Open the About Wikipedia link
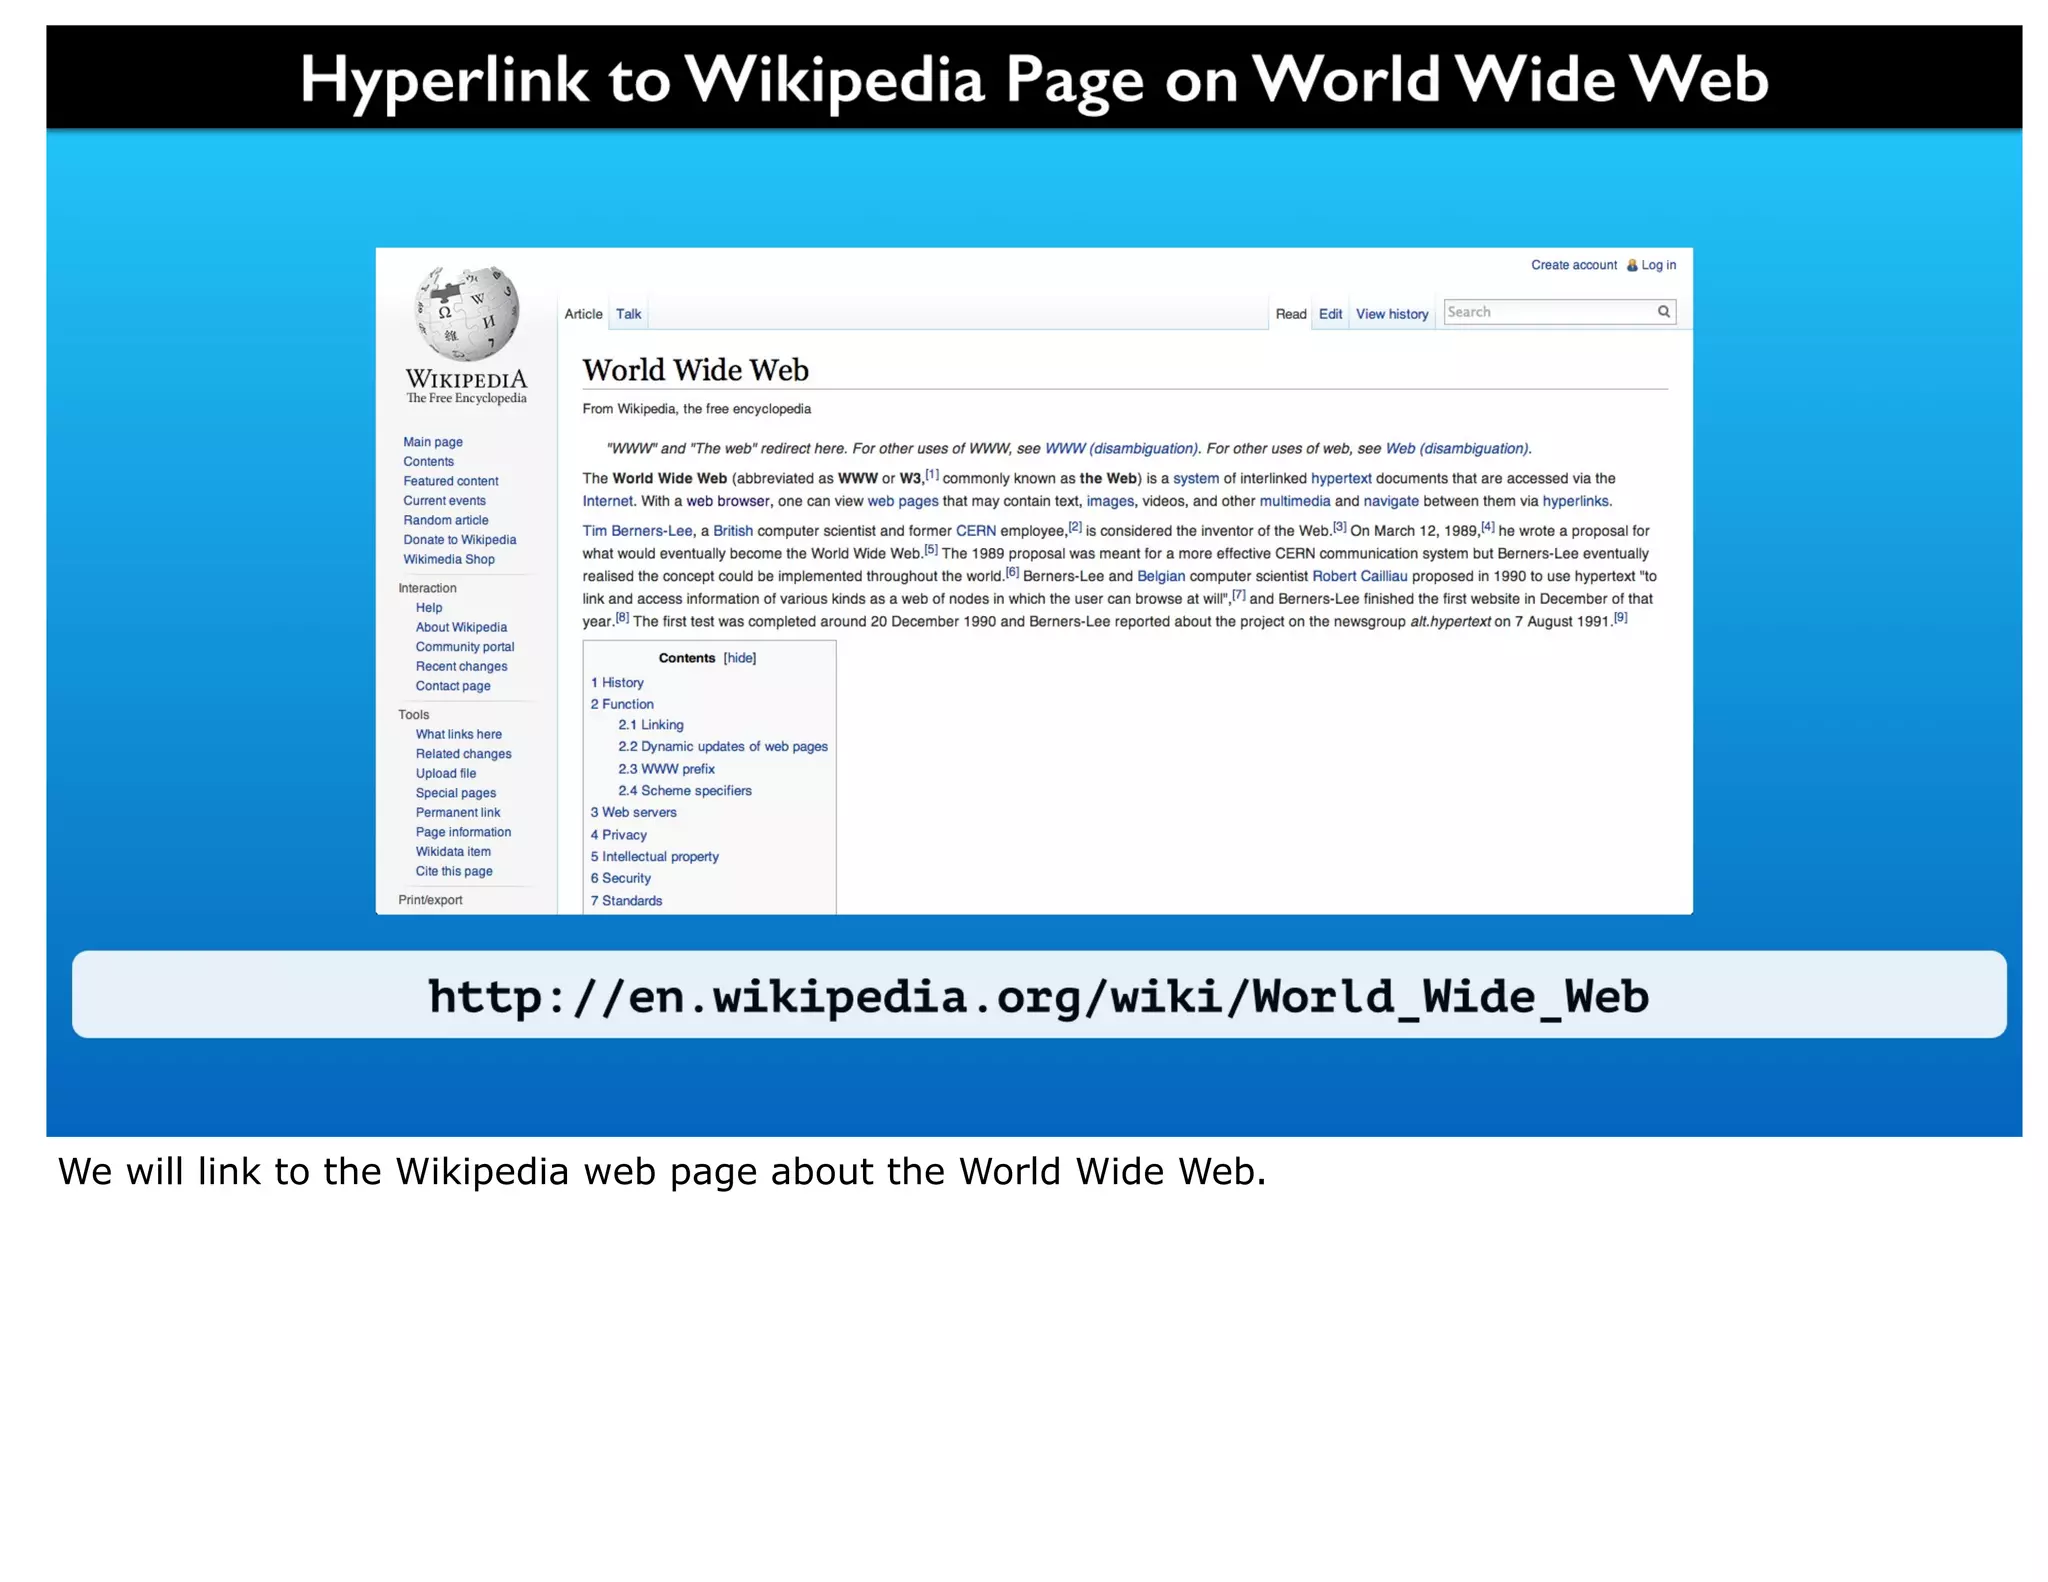The width and height of the screenshot is (2048, 1582). tap(461, 627)
